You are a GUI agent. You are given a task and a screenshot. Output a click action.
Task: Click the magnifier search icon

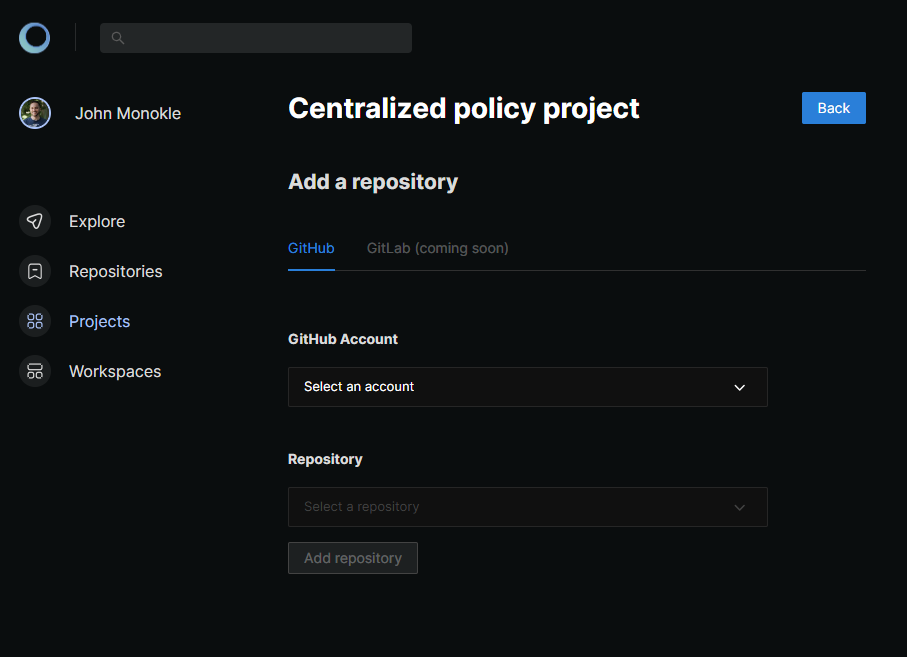pyautogui.click(x=118, y=38)
